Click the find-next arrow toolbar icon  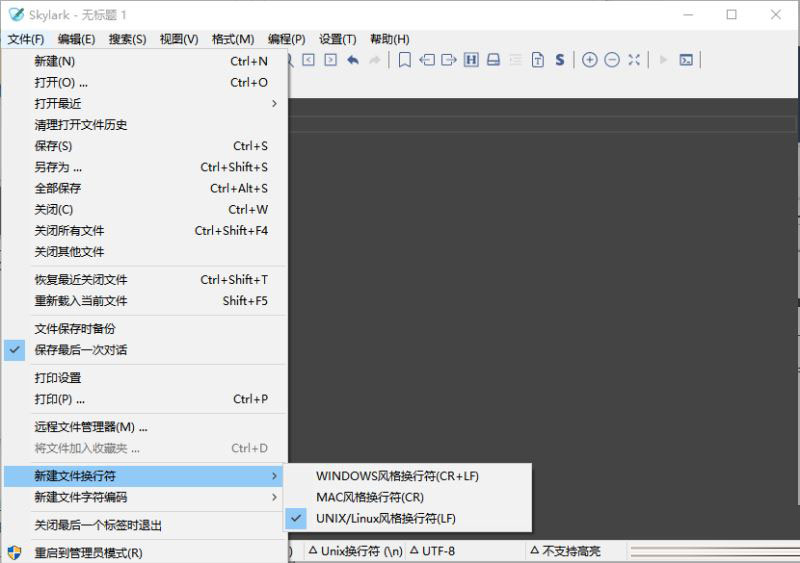coord(331,60)
